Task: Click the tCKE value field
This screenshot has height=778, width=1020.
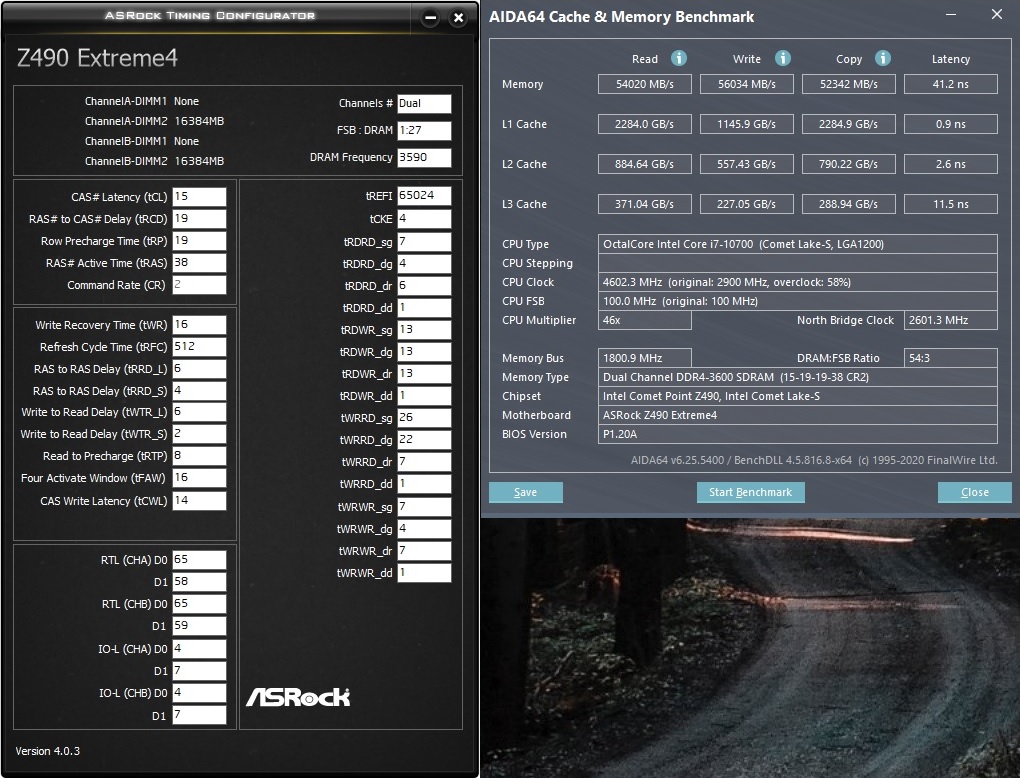Action: [x=424, y=219]
